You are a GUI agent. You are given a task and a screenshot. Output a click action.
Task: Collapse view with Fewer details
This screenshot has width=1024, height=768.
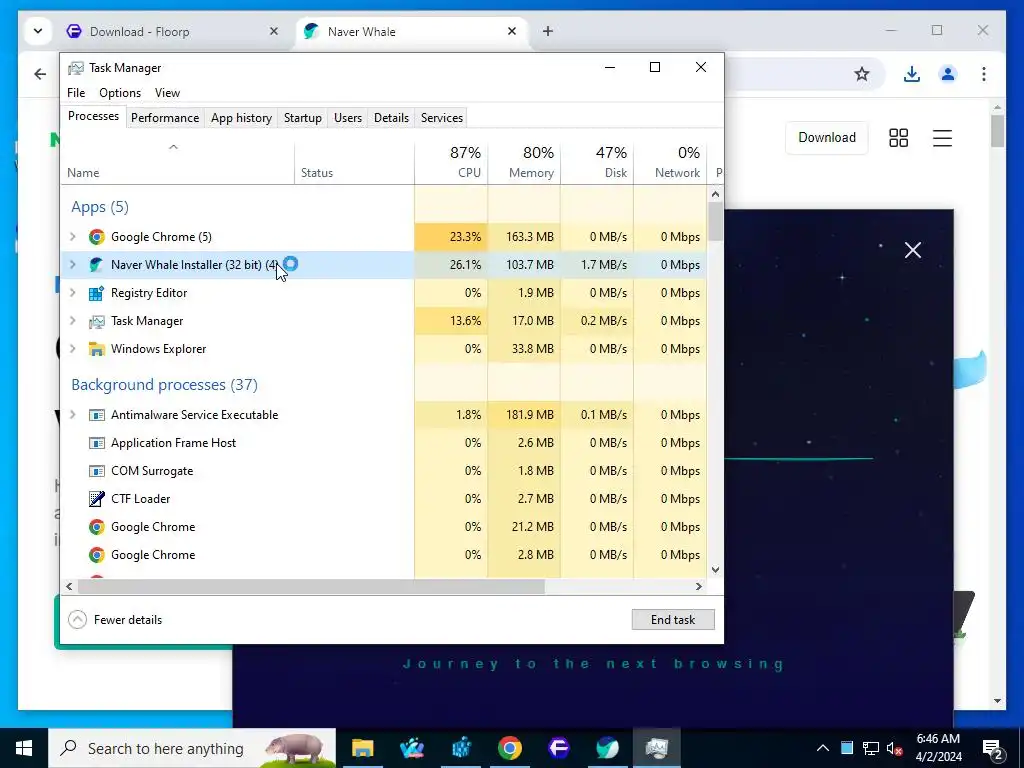tap(115, 620)
